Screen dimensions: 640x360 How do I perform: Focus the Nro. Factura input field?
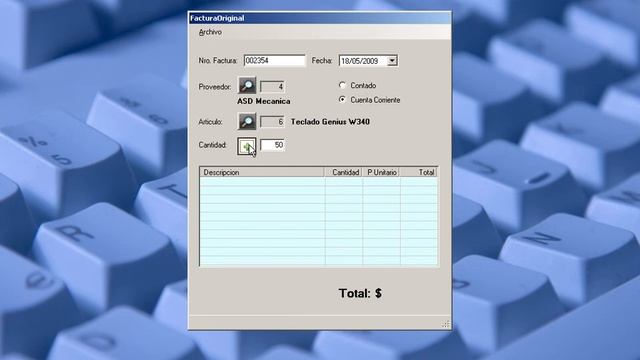point(274,60)
